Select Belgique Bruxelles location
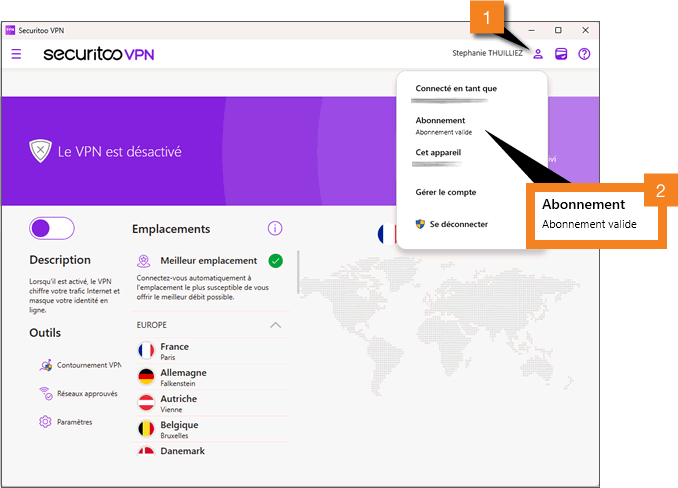 coord(211,429)
